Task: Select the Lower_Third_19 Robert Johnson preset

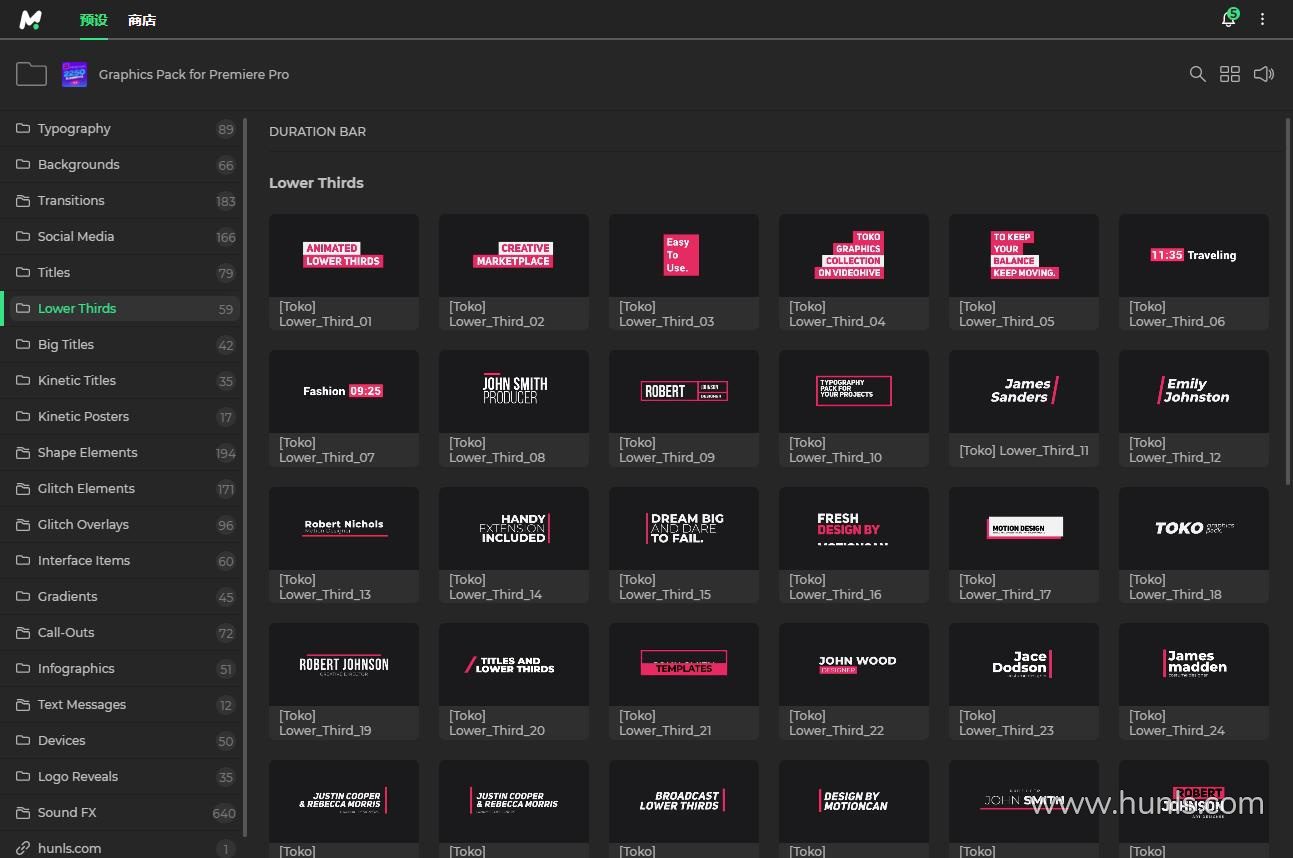Action: (344, 681)
